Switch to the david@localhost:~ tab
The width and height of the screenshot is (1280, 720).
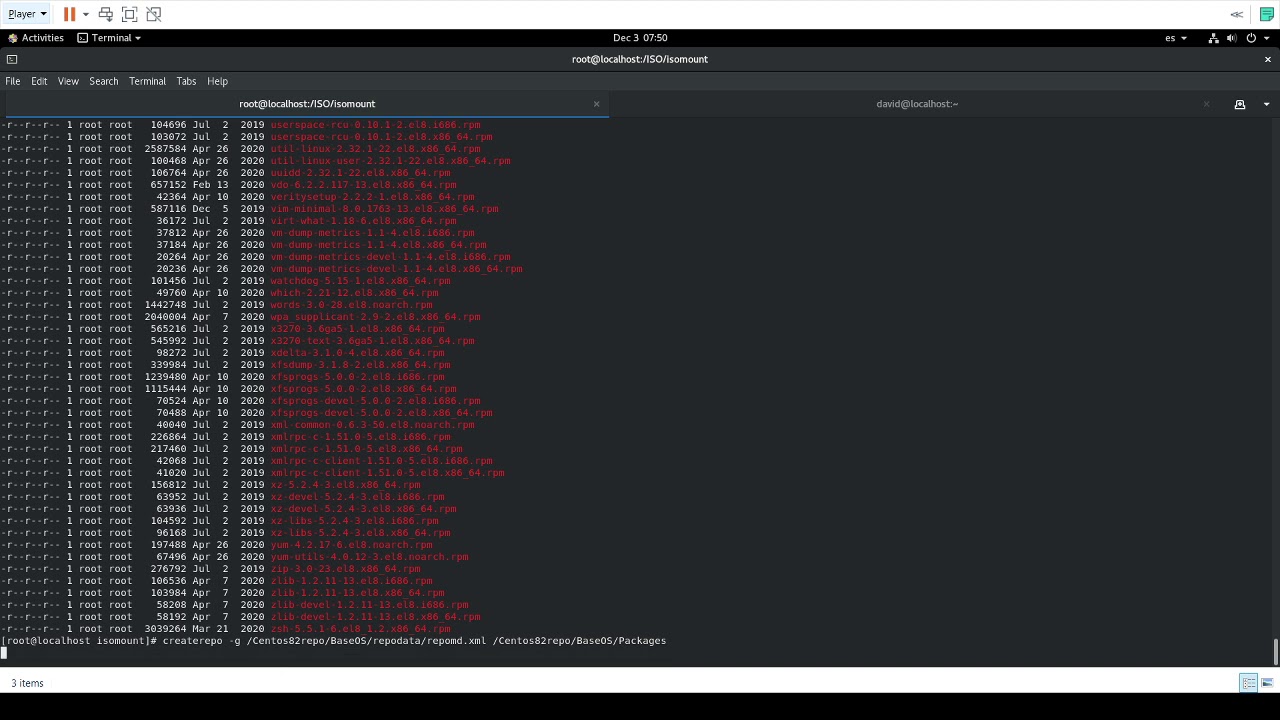(916, 104)
